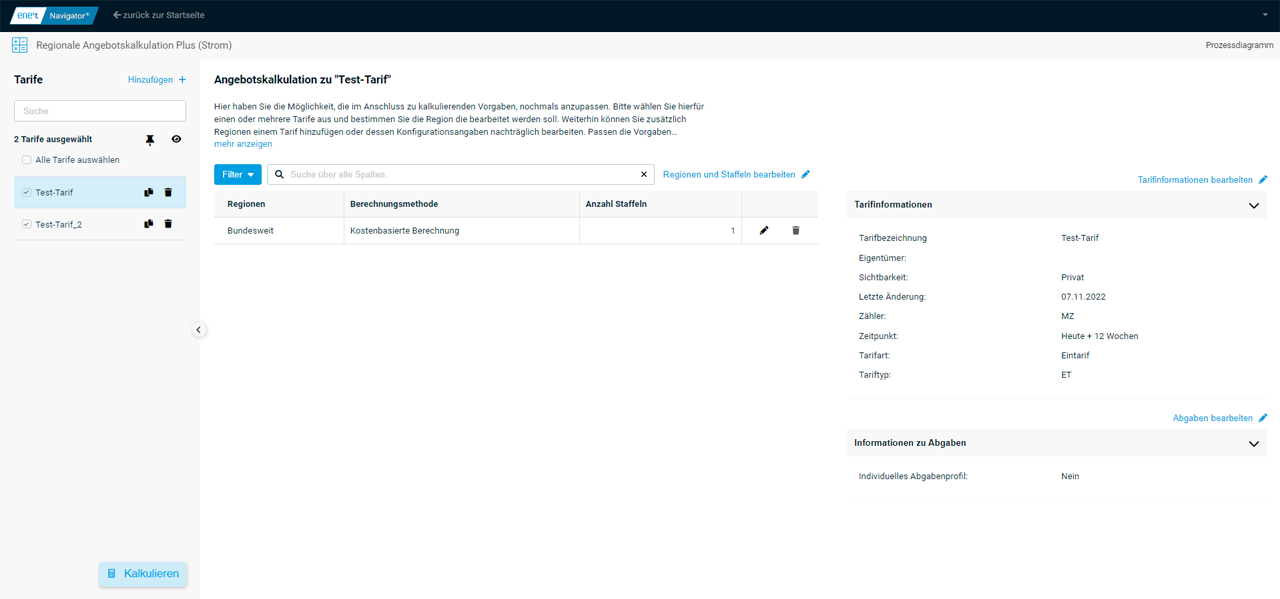Clear the column search with X icon
The image size is (1280, 599).
click(644, 175)
